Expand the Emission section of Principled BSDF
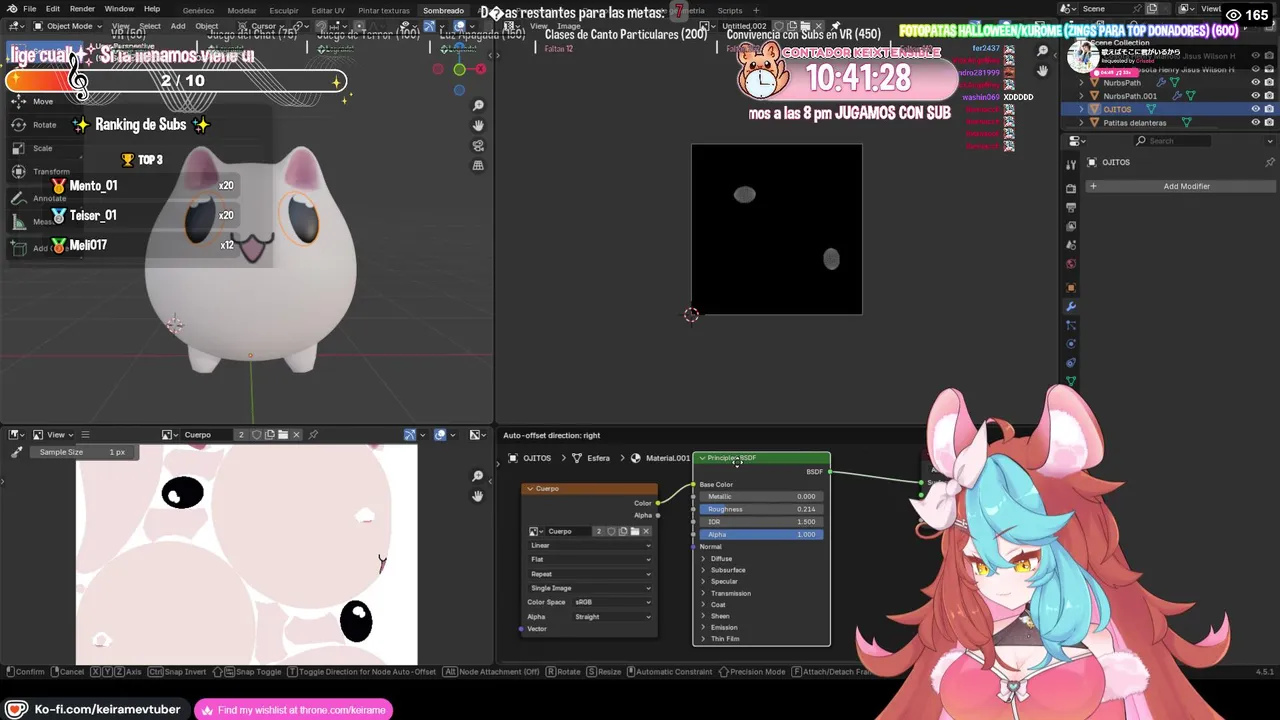 point(703,627)
